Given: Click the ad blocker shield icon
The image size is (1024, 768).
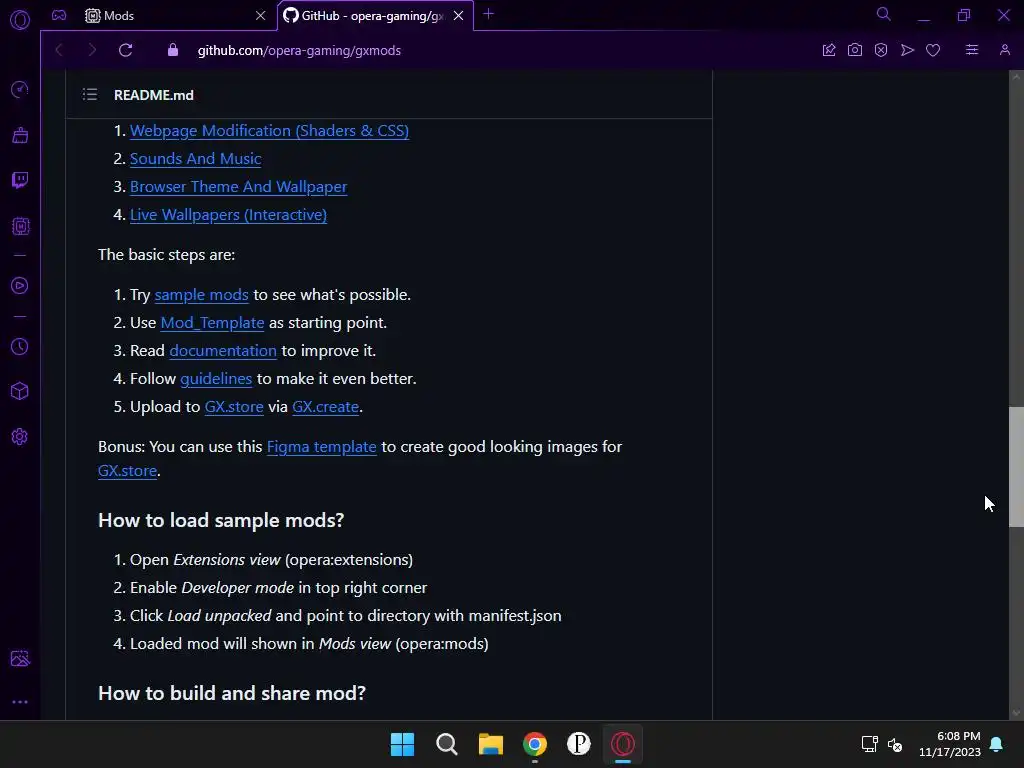Looking at the screenshot, I should (x=880, y=50).
